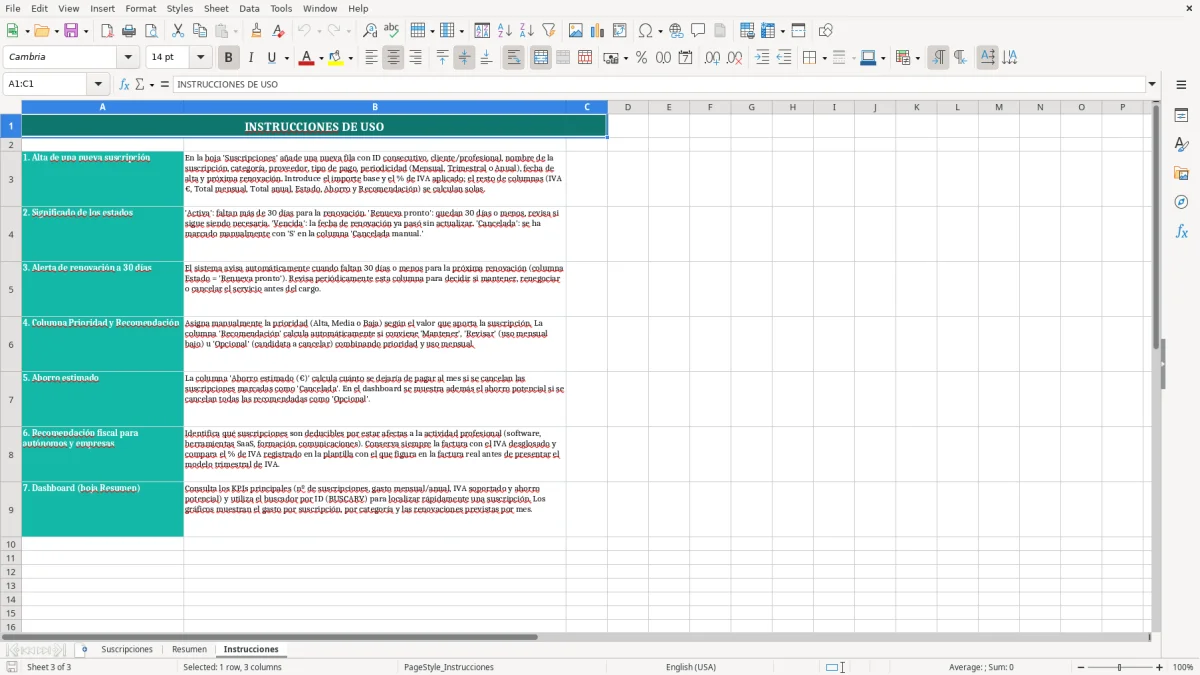
Task: Cut the selected cells
Action: (178, 31)
